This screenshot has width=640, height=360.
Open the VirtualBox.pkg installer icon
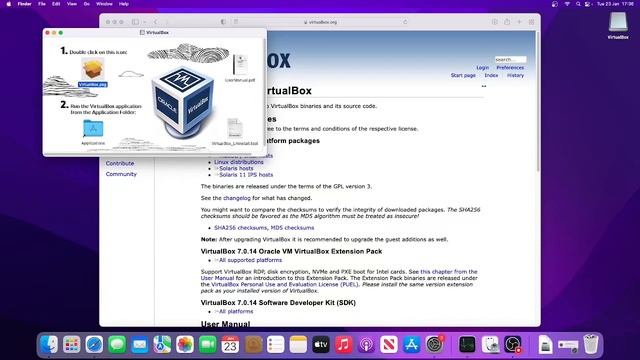click(x=93, y=69)
